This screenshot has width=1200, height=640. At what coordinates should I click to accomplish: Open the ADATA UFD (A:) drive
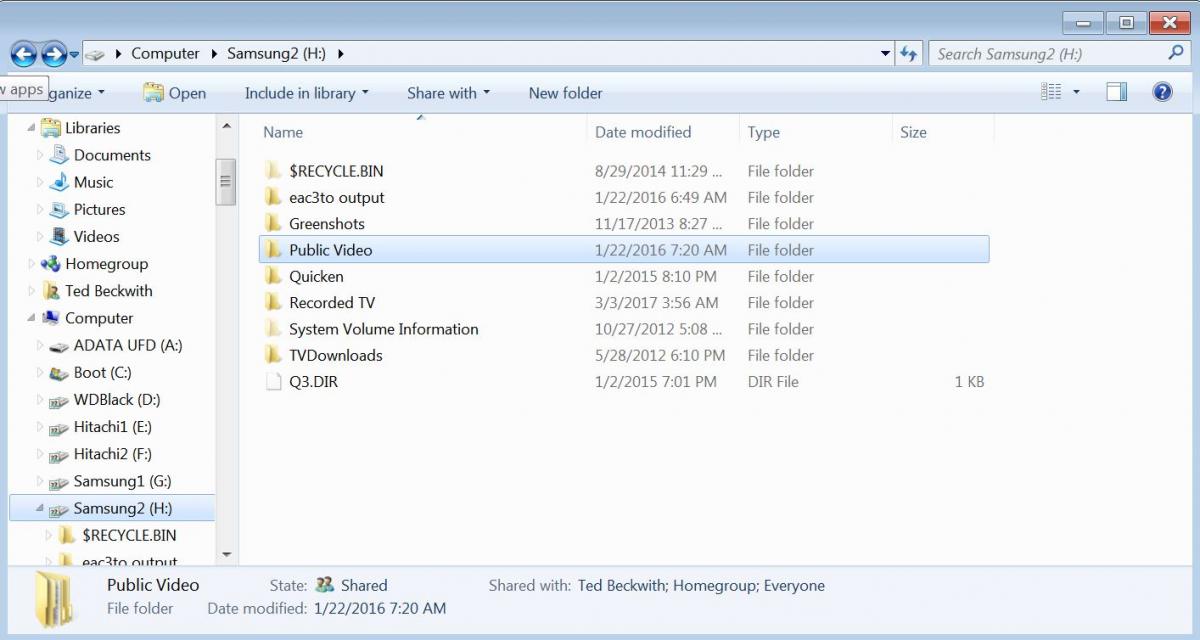pos(128,345)
